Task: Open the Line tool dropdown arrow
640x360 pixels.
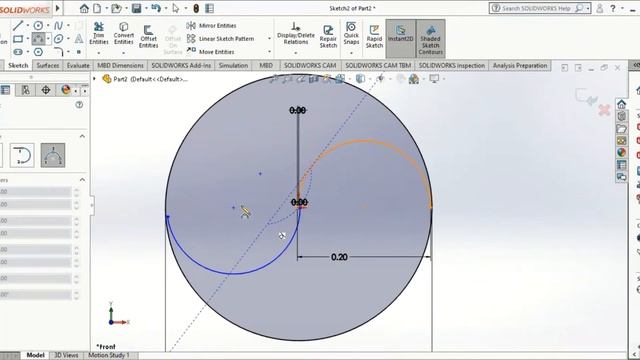Action: (28, 26)
